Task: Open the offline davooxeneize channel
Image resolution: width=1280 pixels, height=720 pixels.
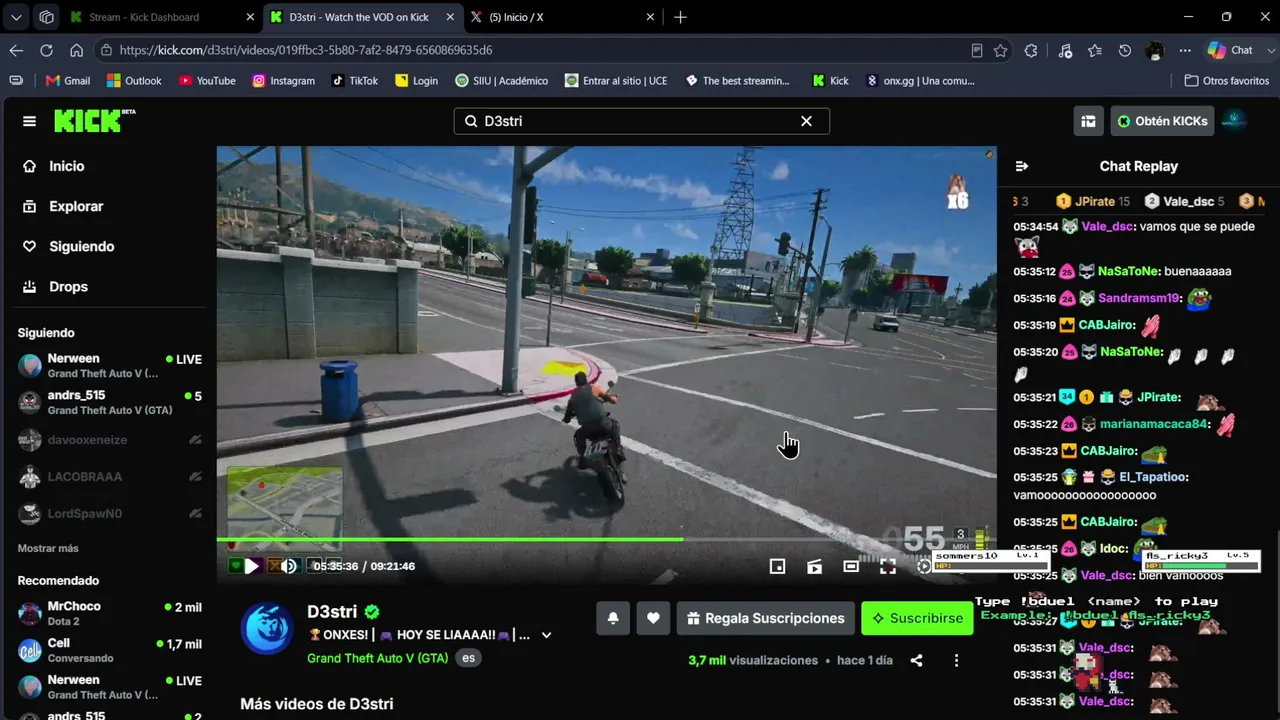Action: [x=109, y=440]
